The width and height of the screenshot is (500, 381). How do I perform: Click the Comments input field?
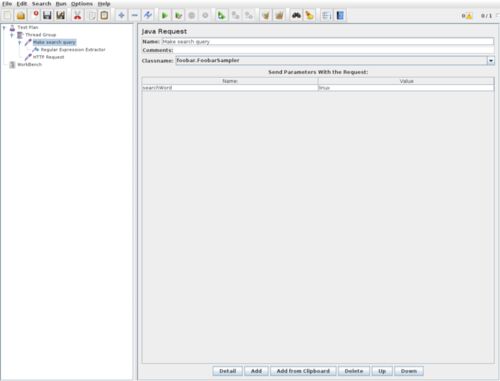point(333,50)
